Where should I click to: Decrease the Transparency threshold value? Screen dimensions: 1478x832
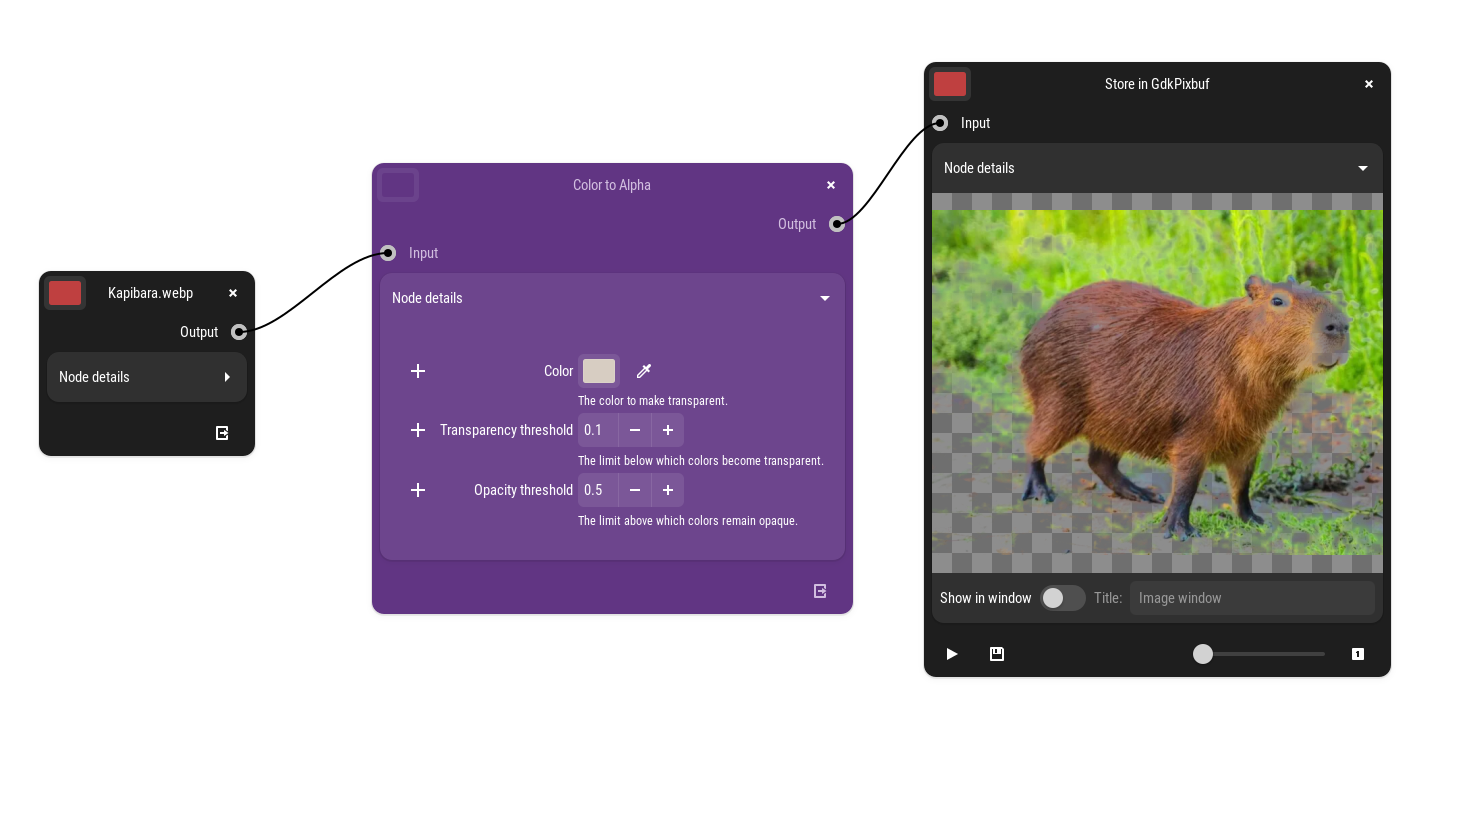(635, 430)
